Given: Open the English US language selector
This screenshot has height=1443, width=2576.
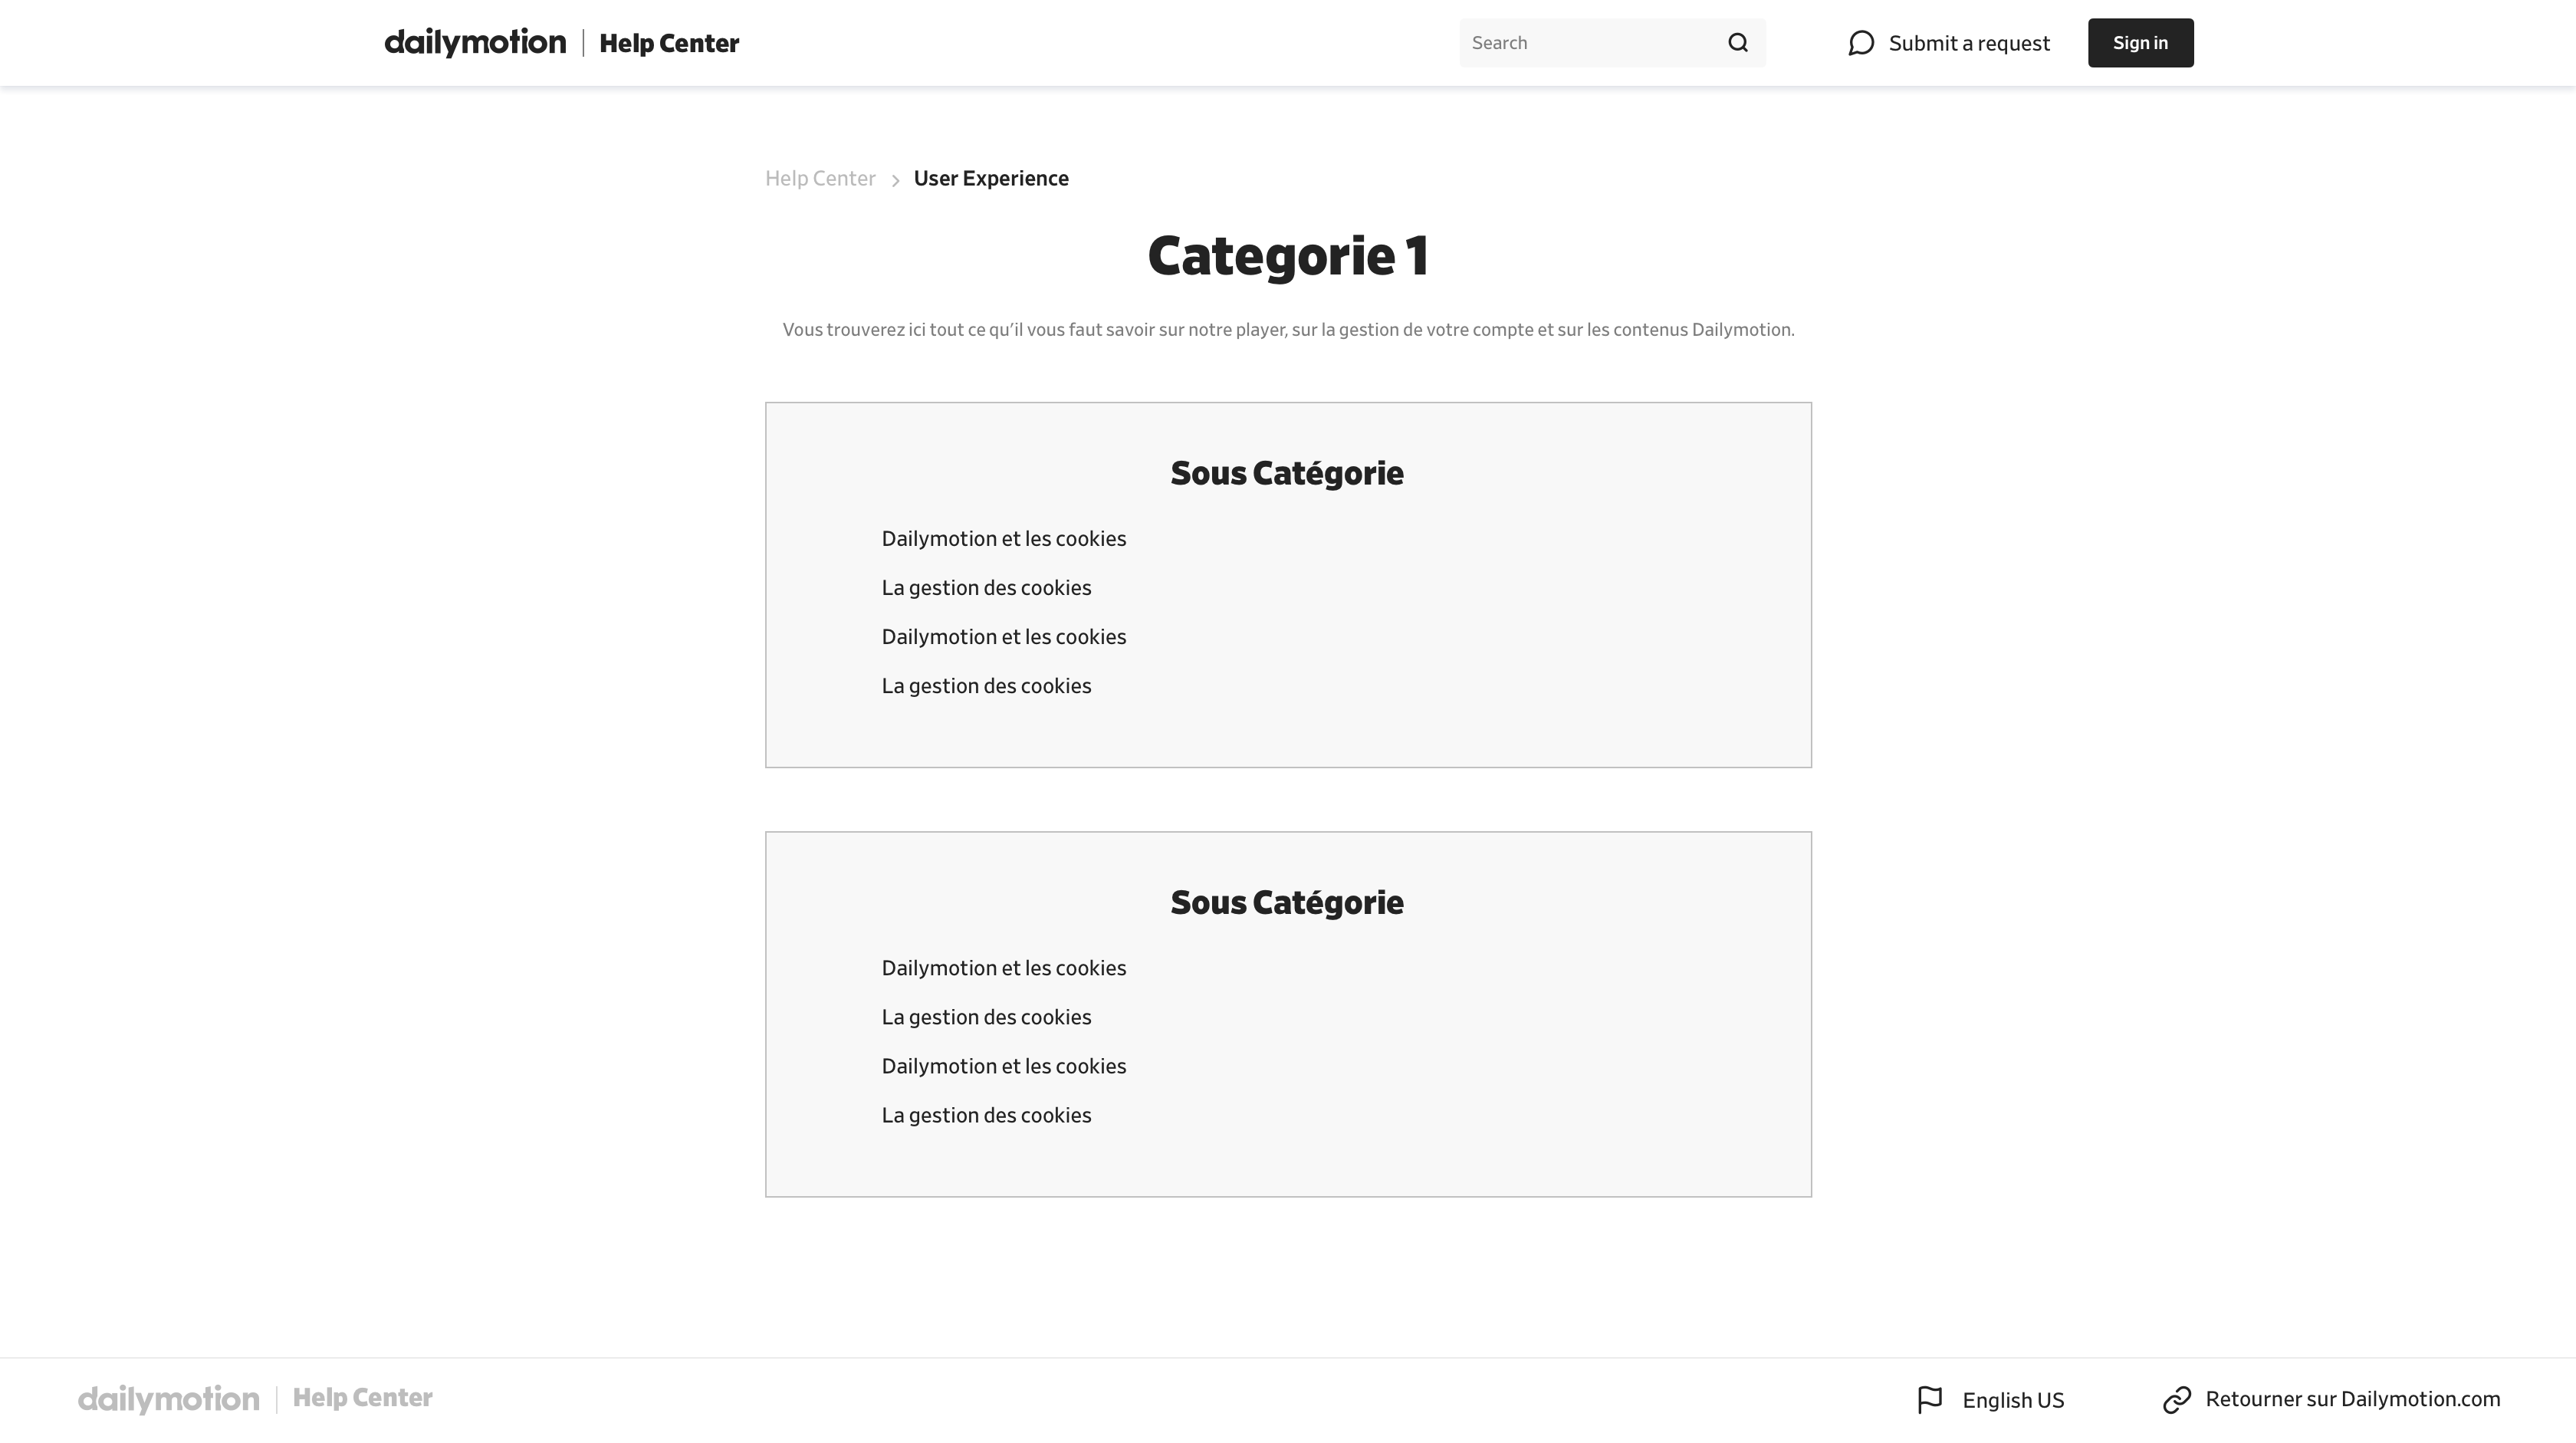Looking at the screenshot, I should pyautogui.click(x=2013, y=1400).
